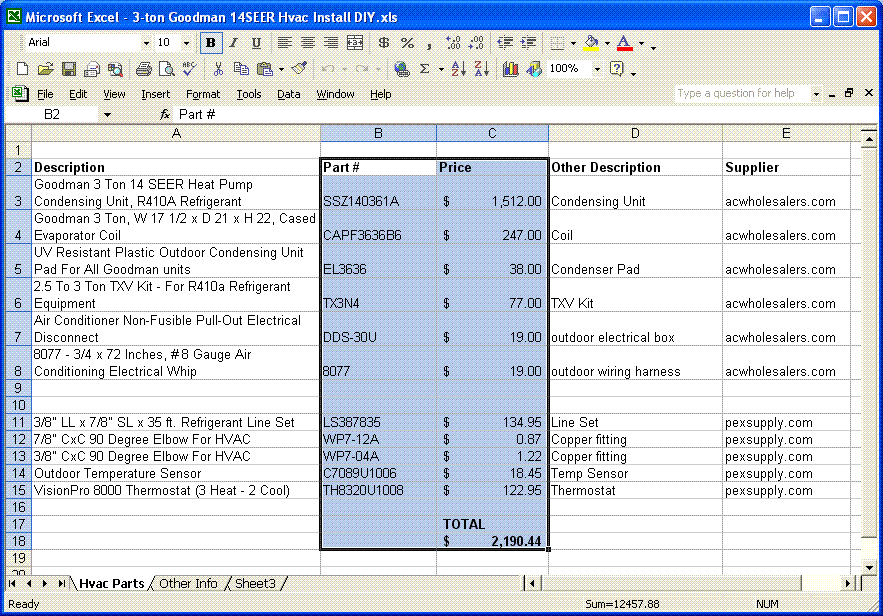Apply Percent Style icon
This screenshot has width=883, height=616.
(407, 43)
